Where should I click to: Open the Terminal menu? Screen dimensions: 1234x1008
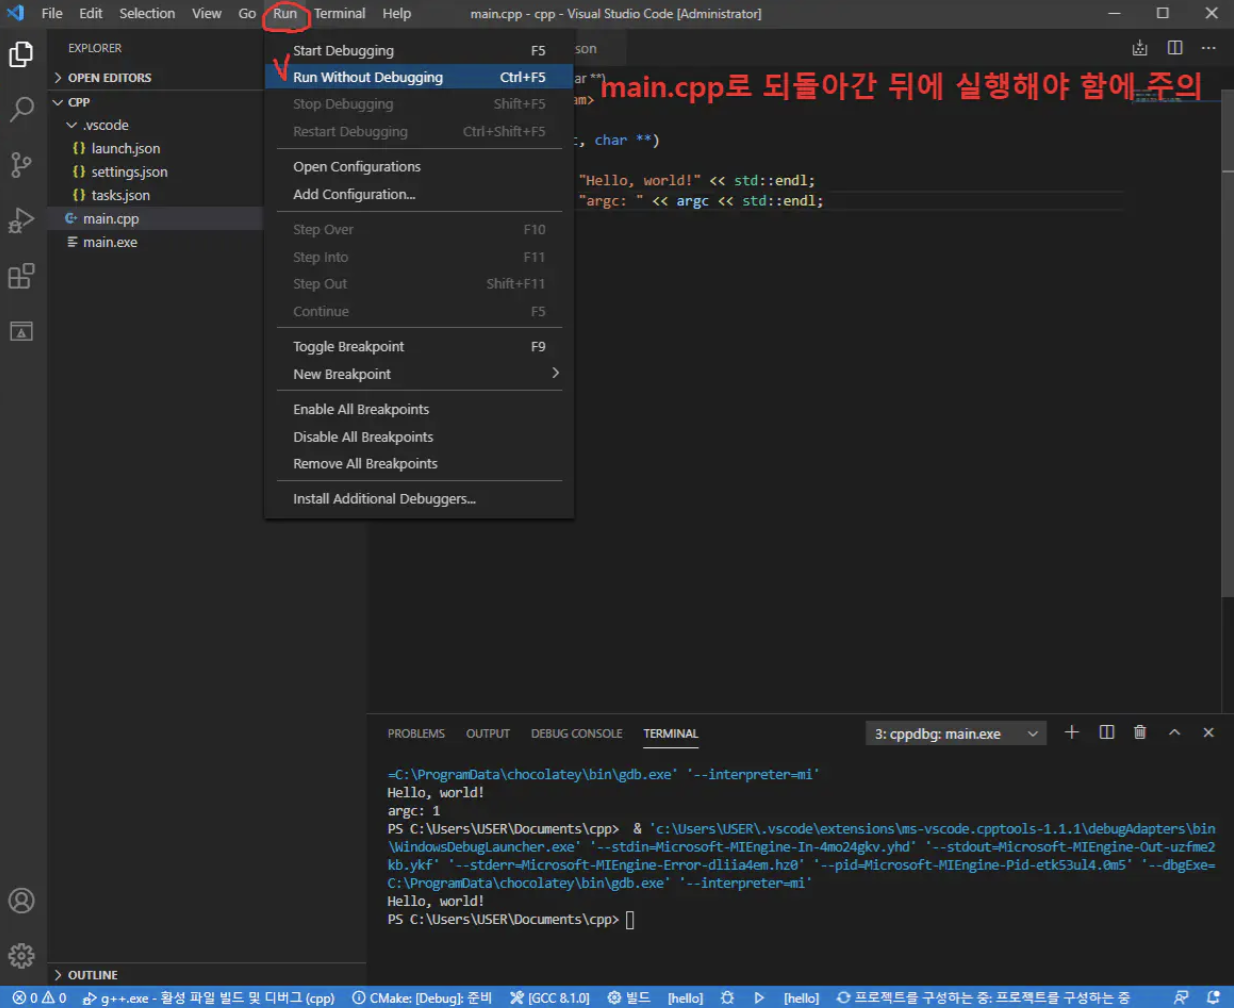340,13
